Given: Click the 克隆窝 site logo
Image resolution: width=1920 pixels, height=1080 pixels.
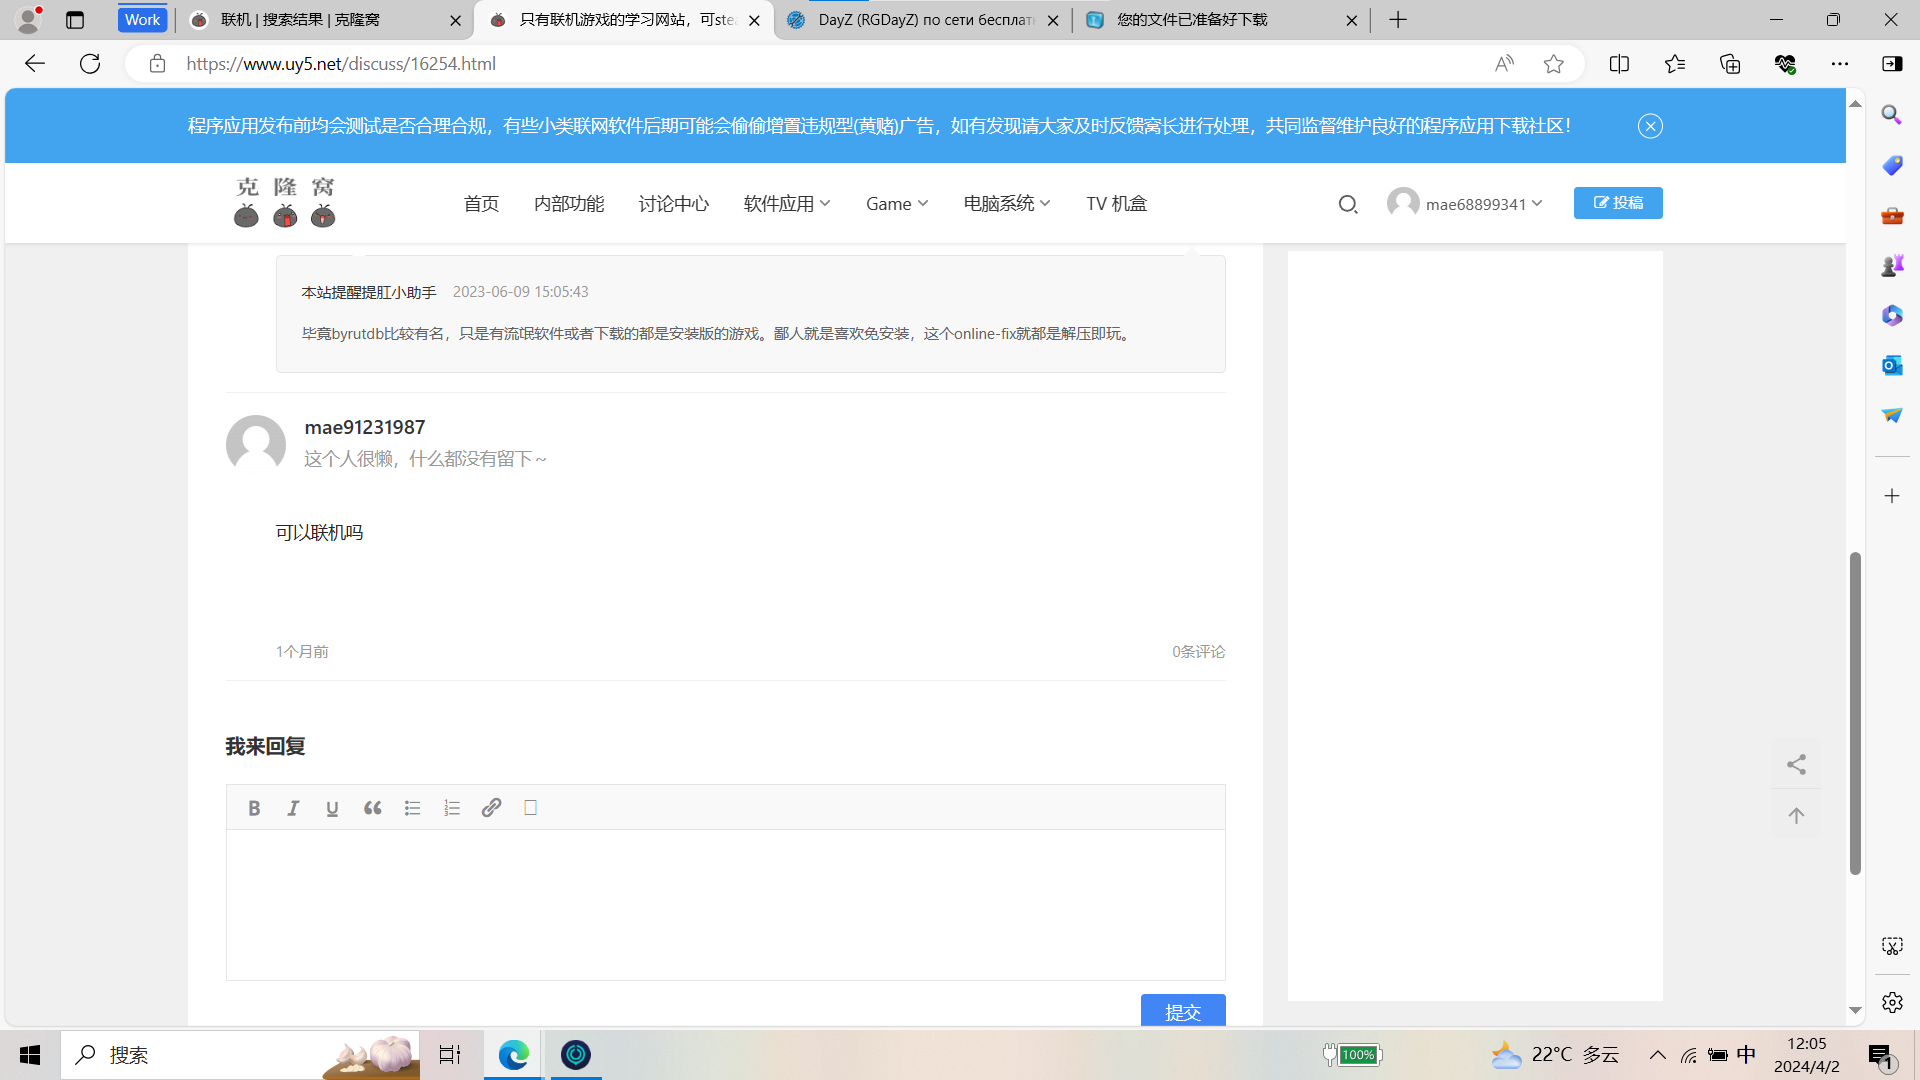Looking at the screenshot, I should tap(285, 203).
